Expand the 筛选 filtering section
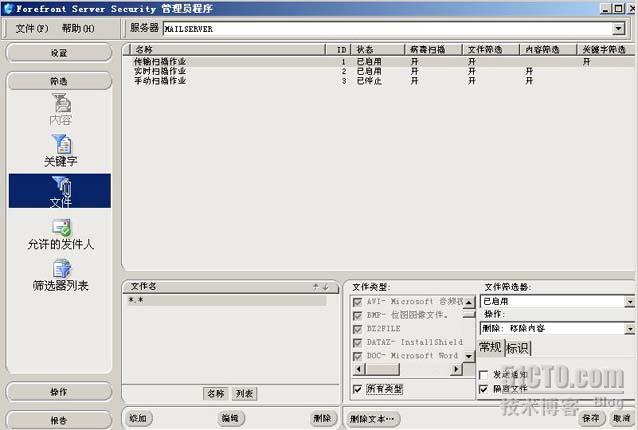The width and height of the screenshot is (638, 430). (59, 81)
